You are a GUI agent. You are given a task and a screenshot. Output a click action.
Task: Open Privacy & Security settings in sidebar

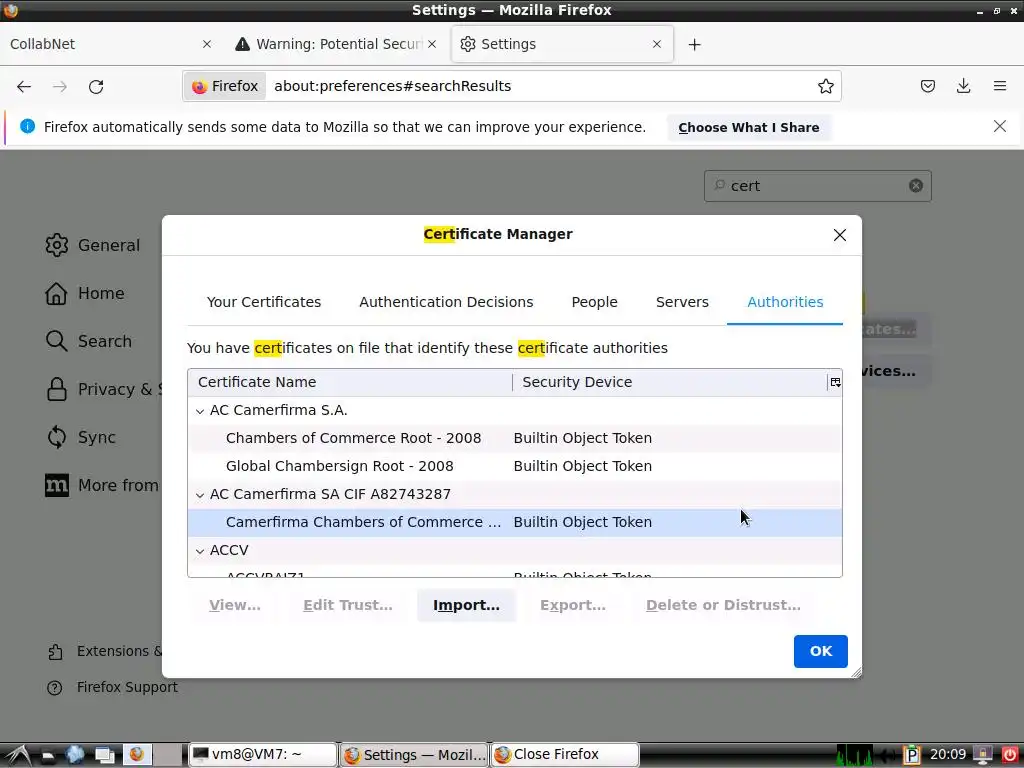[103, 389]
